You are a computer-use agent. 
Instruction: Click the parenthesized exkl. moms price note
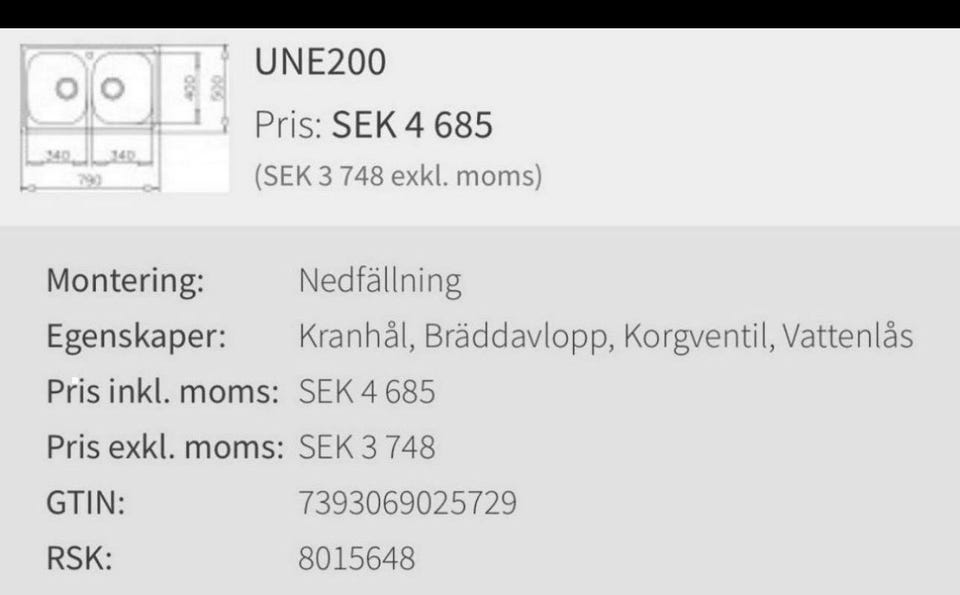[x=399, y=177]
